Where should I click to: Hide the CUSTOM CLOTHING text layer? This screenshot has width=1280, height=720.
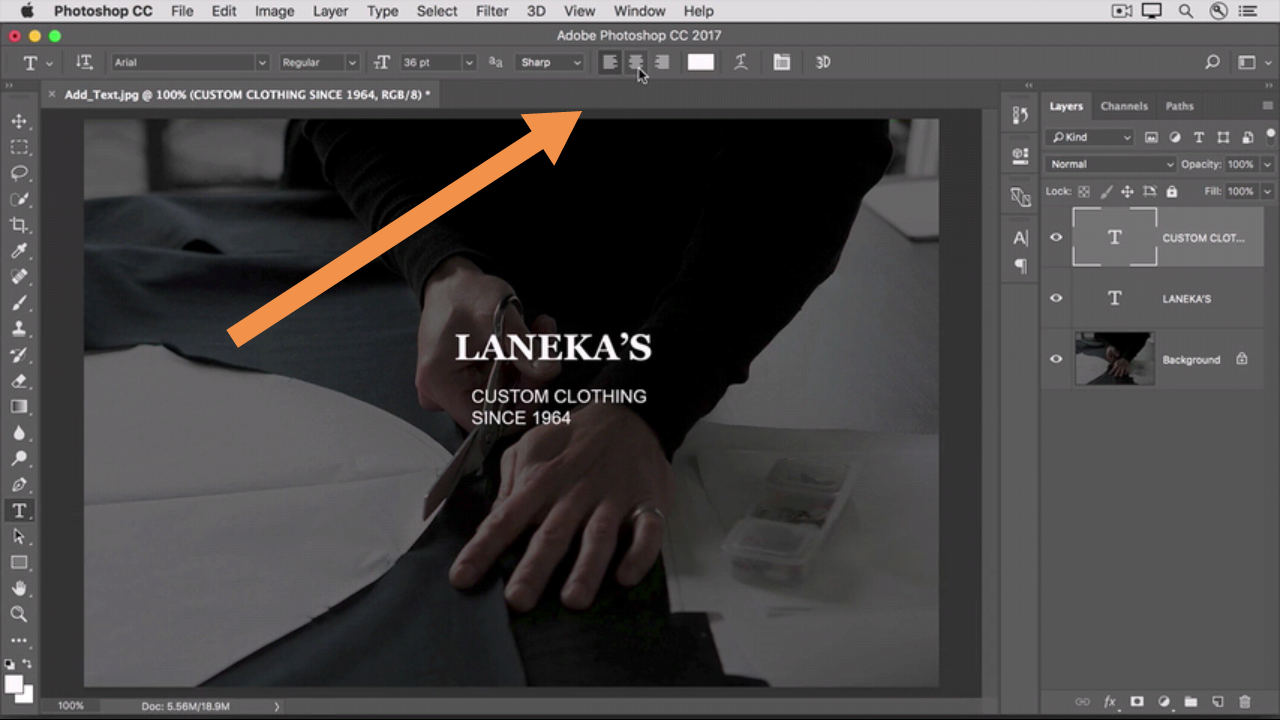(1056, 238)
